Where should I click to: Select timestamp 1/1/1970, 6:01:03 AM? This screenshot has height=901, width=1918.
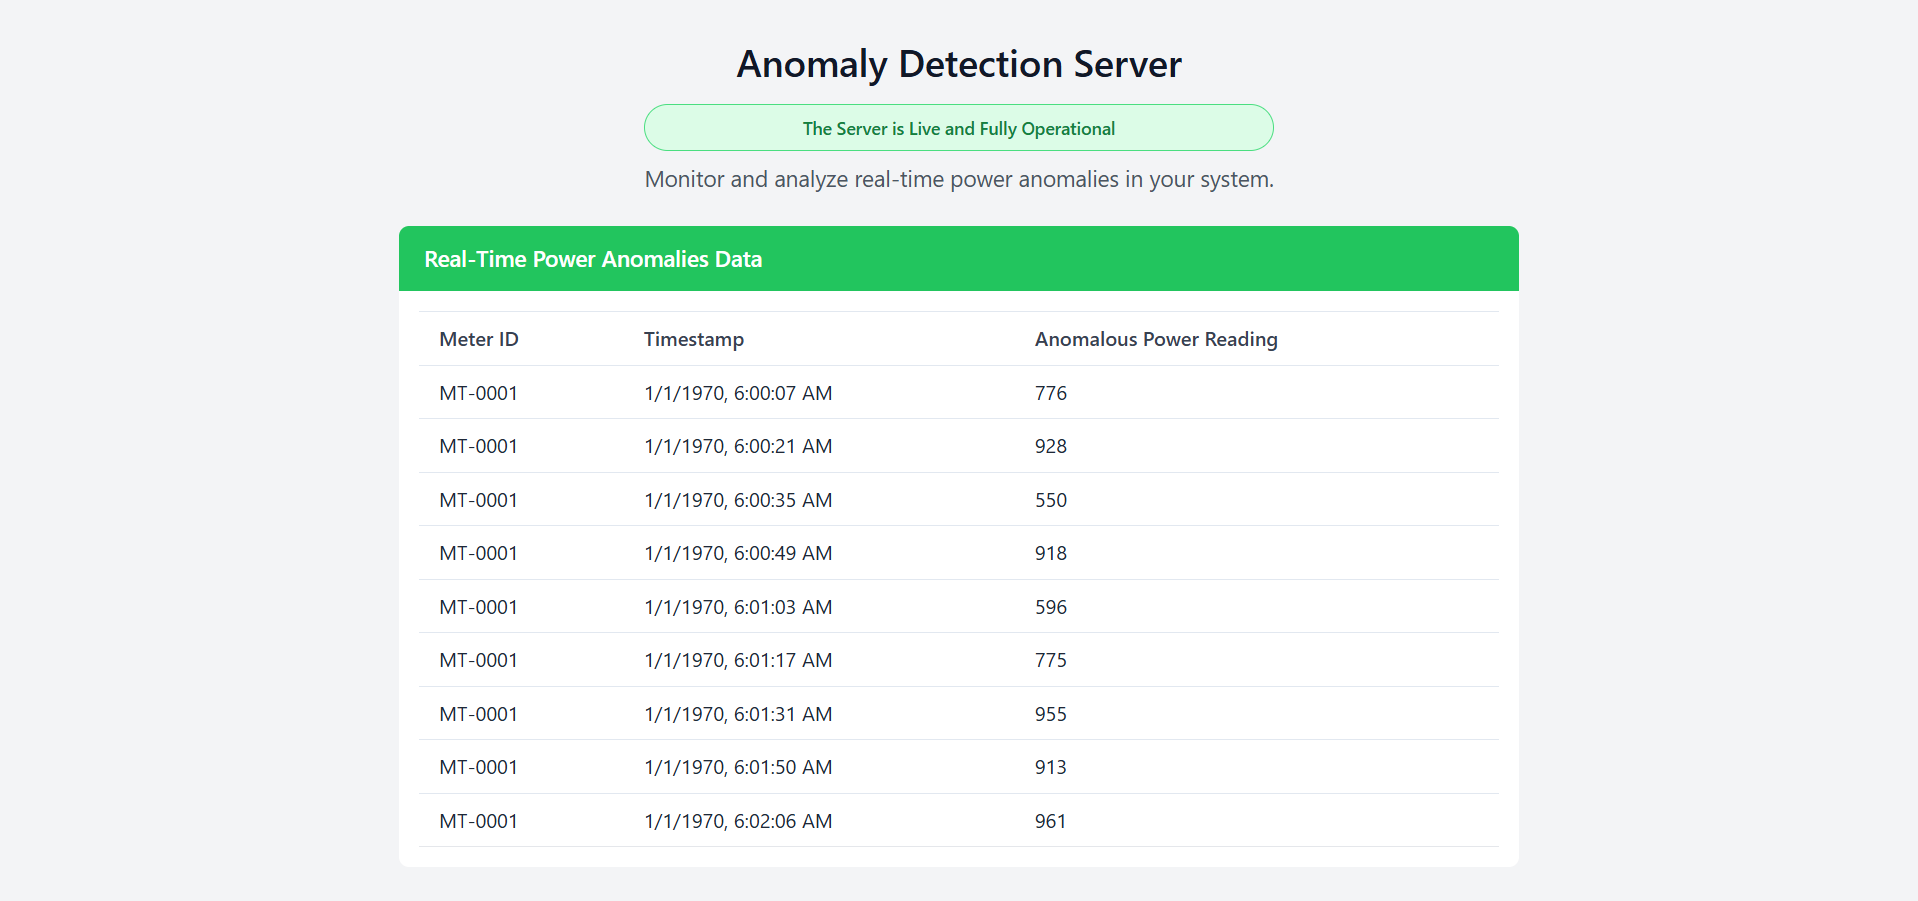coord(738,607)
